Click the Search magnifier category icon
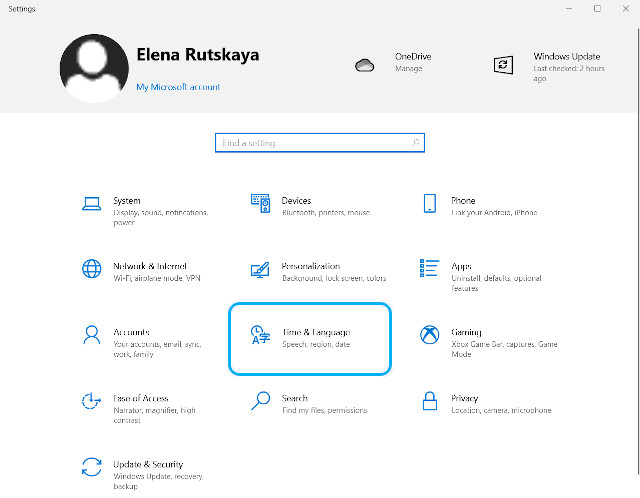The image size is (640, 498). coord(260,401)
